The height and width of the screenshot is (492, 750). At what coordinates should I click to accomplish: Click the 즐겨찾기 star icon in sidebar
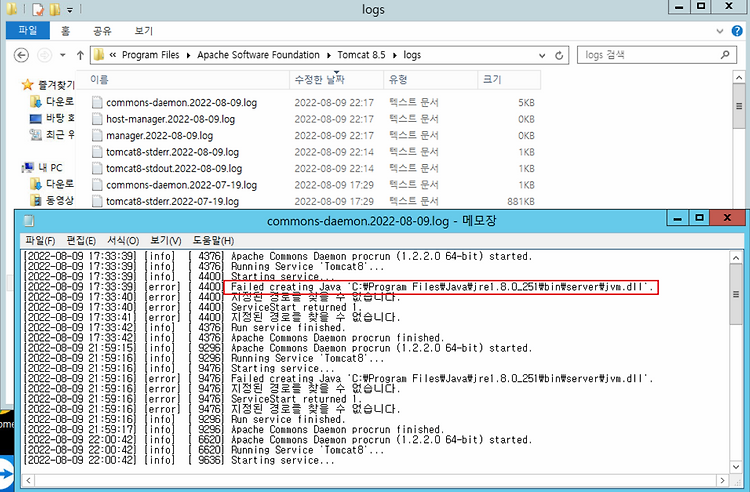pos(27,85)
